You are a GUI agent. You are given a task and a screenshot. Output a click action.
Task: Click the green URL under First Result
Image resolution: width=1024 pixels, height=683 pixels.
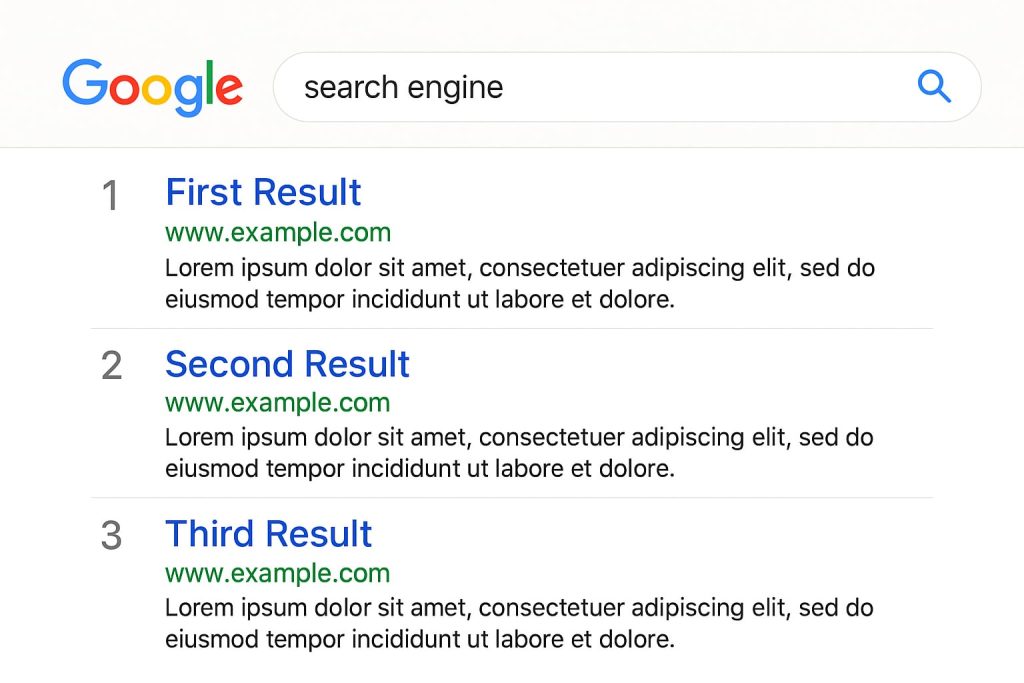tap(278, 233)
